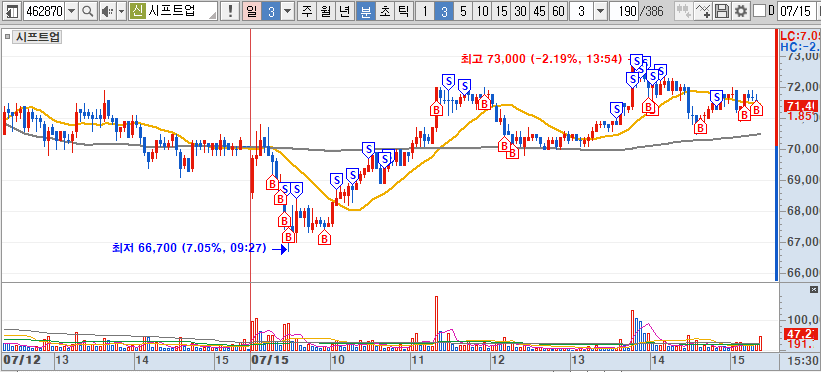This screenshot has height=372, width=821.
Task: Click the 07/15 date on time axis
Action: coord(270,360)
